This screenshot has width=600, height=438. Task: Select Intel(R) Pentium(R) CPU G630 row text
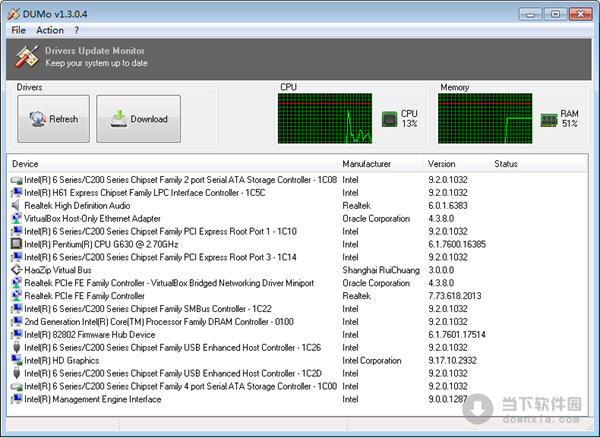tap(101, 244)
